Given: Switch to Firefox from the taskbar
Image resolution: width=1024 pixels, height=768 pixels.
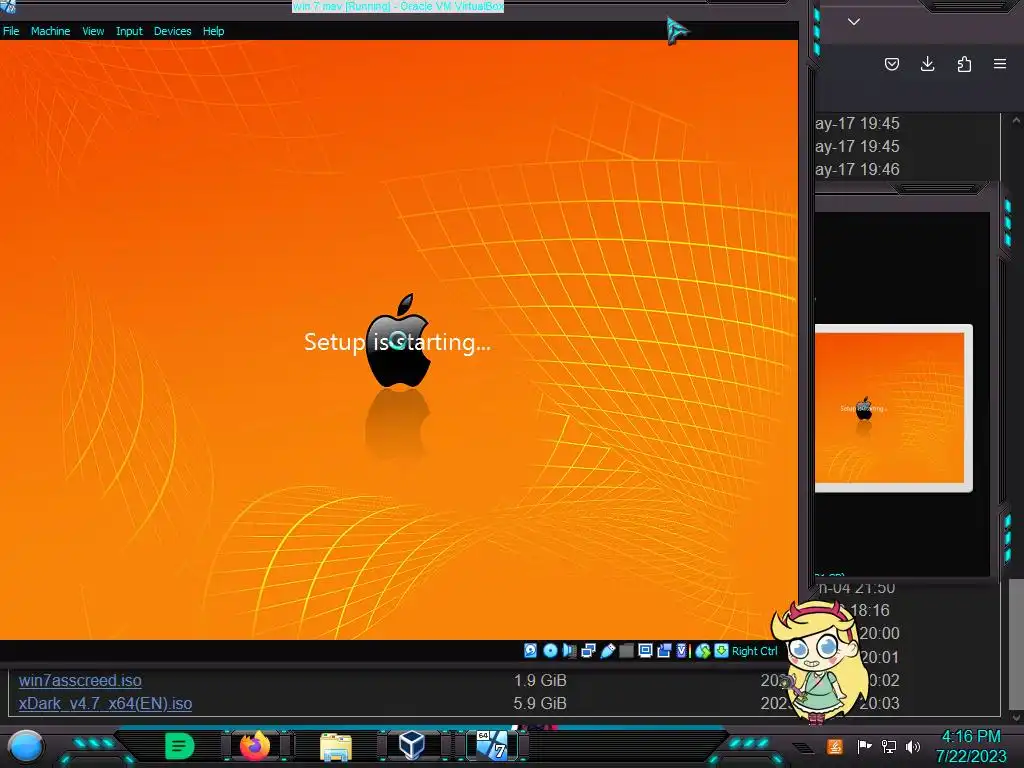Looking at the screenshot, I should pyautogui.click(x=255, y=746).
